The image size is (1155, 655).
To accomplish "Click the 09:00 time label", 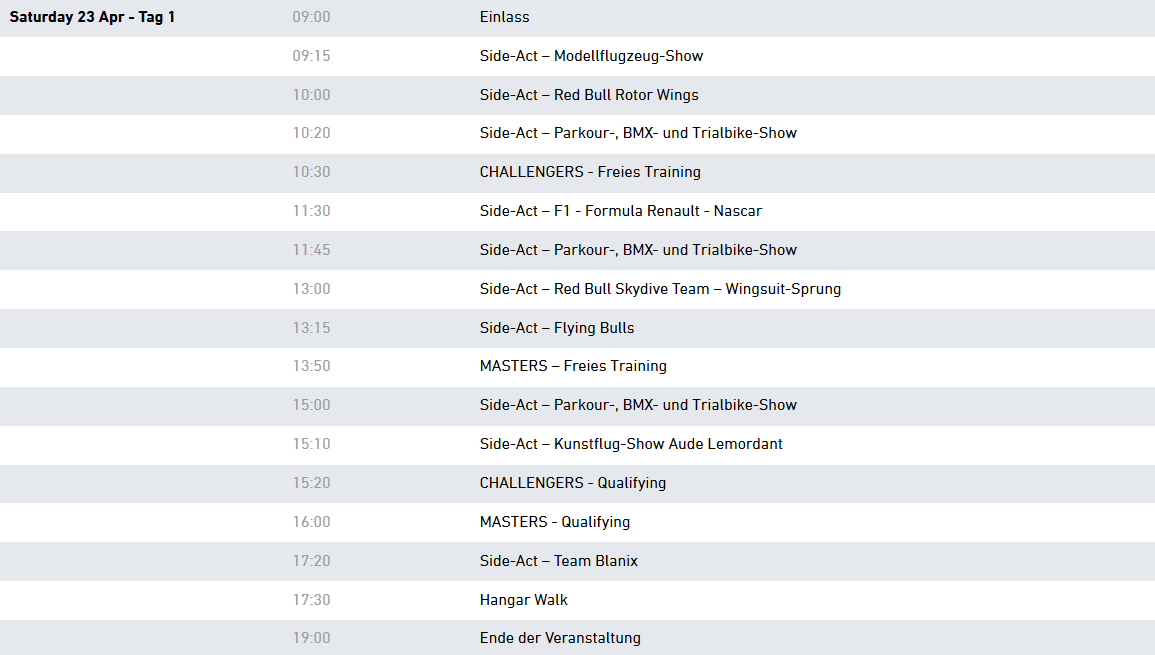I will coord(312,17).
